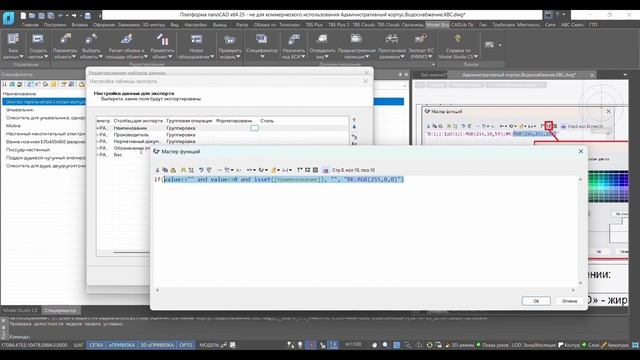Switch to the Model Studio CS bottom tab
Screen dimensions: 640x360
[20, 311]
